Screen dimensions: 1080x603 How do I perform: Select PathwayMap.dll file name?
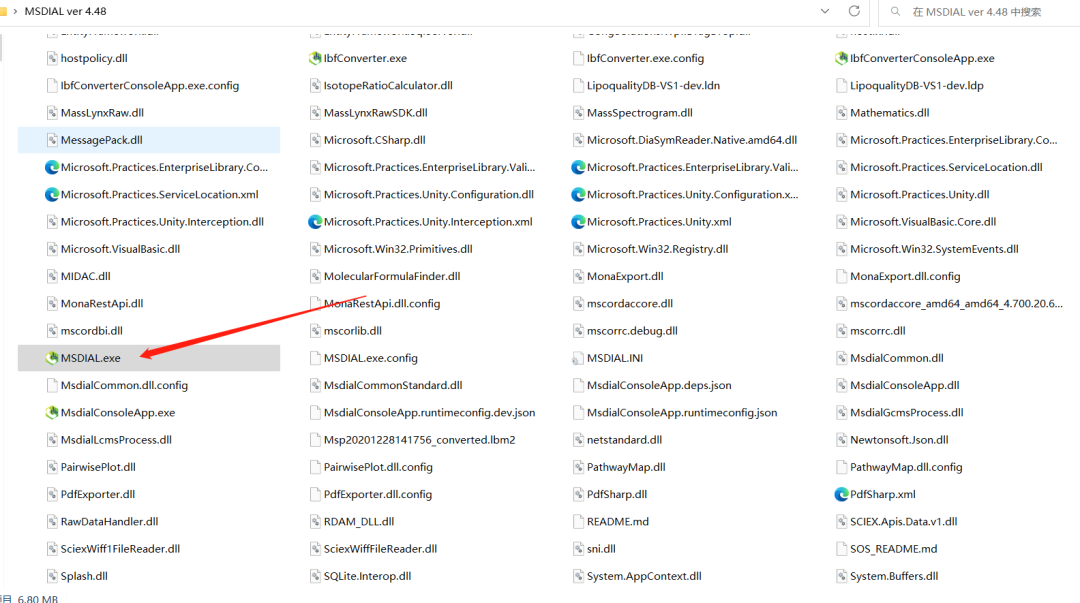pyautogui.click(x=626, y=467)
